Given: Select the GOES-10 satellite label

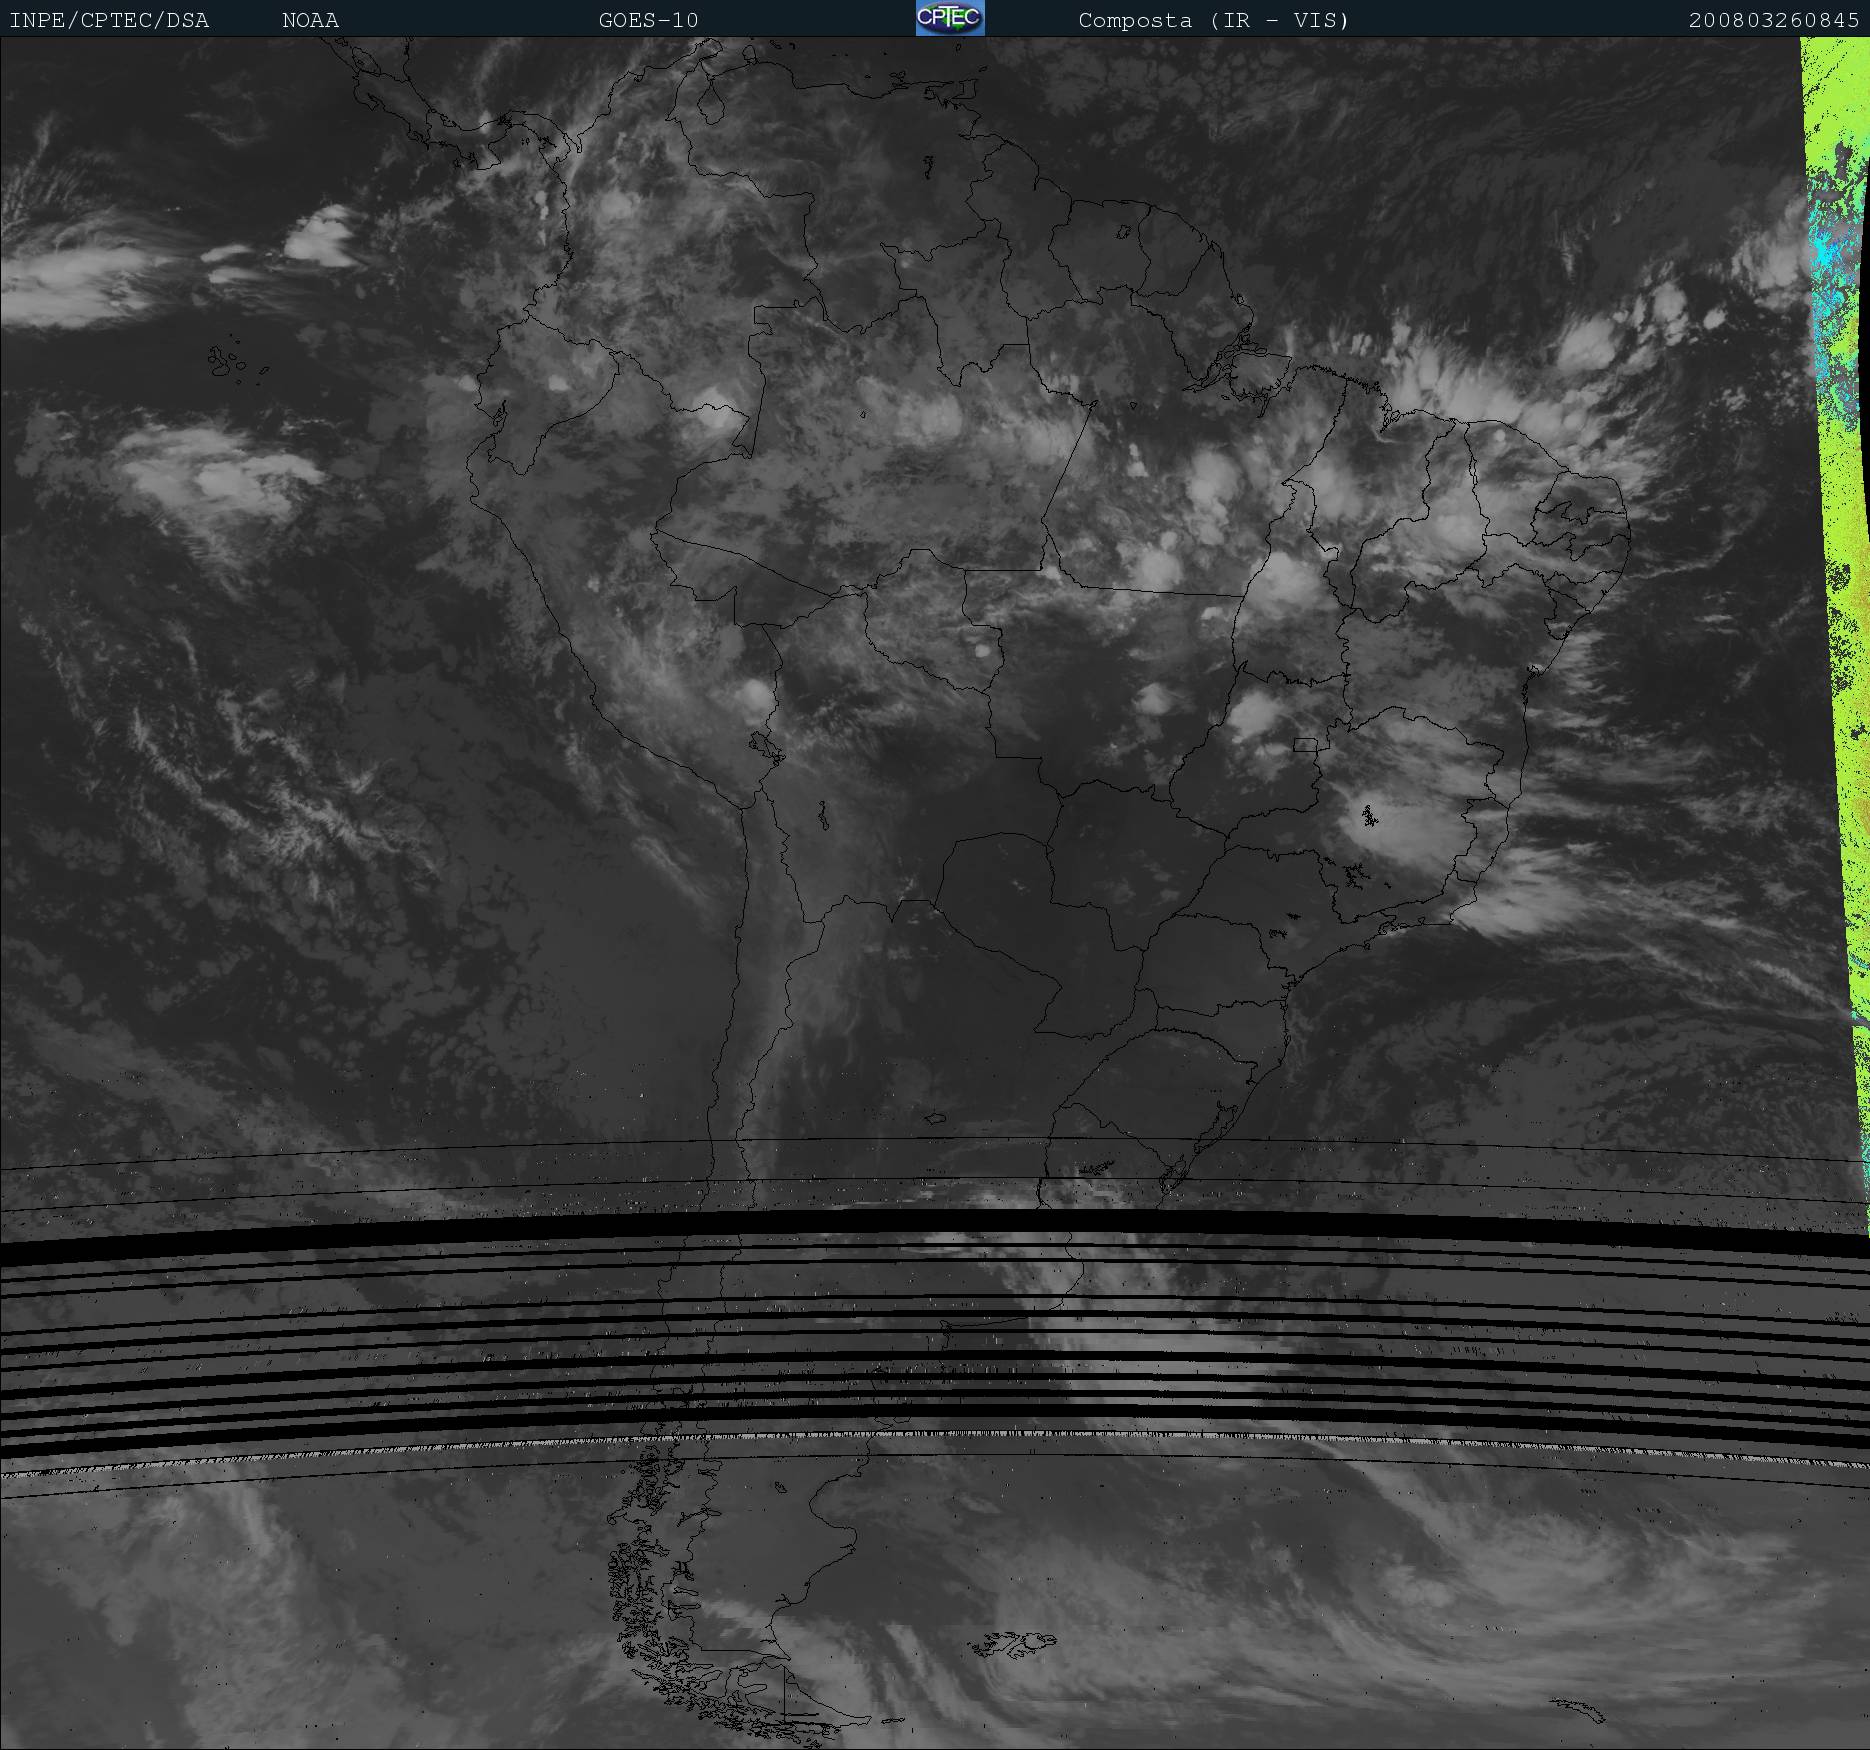Looking at the screenshot, I should tap(648, 20).
